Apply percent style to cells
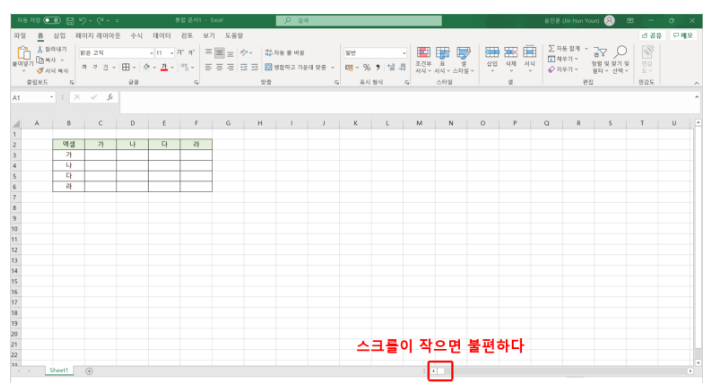The width and height of the screenshot is (713, 388). coord(367,67)
